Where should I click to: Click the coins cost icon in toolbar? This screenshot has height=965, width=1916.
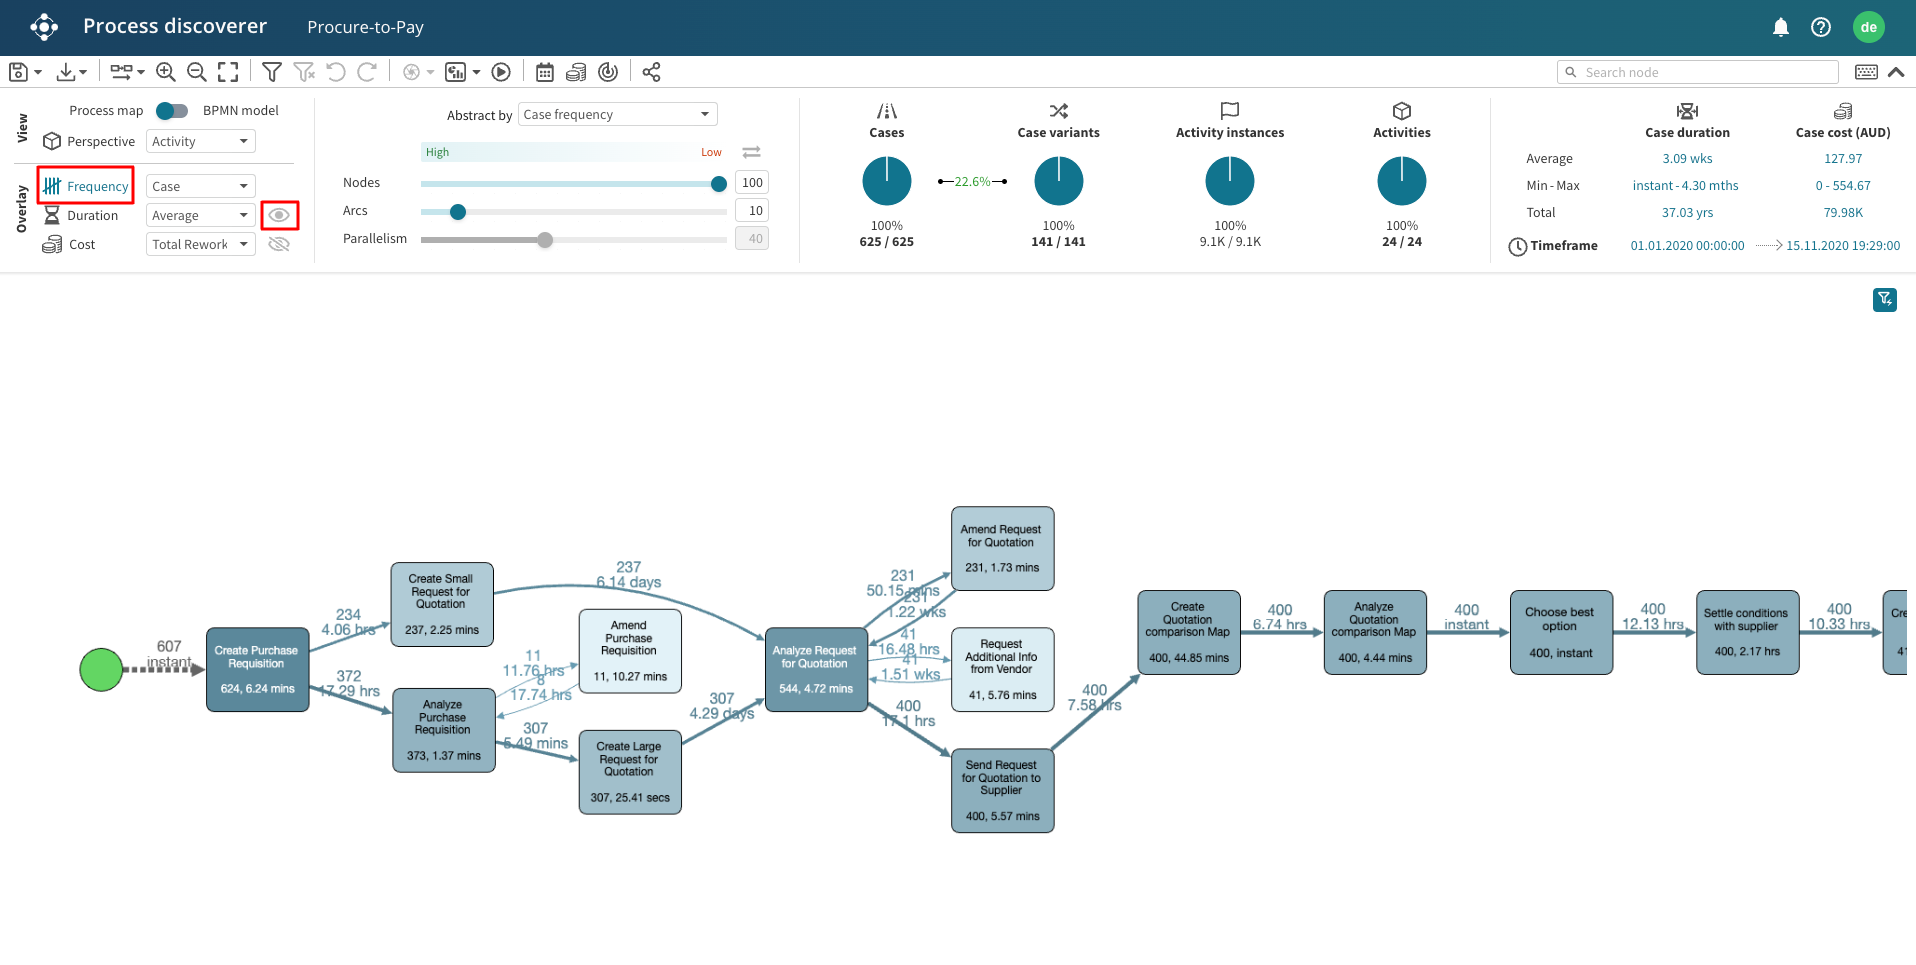tap(576, 72)
